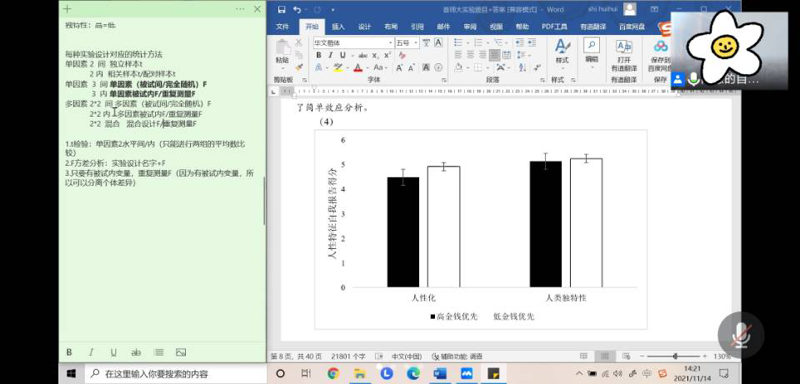This screenshot has height=384, width=800.
Task: Switch to the 插入 ribbon tab
Action: (338, 27)
